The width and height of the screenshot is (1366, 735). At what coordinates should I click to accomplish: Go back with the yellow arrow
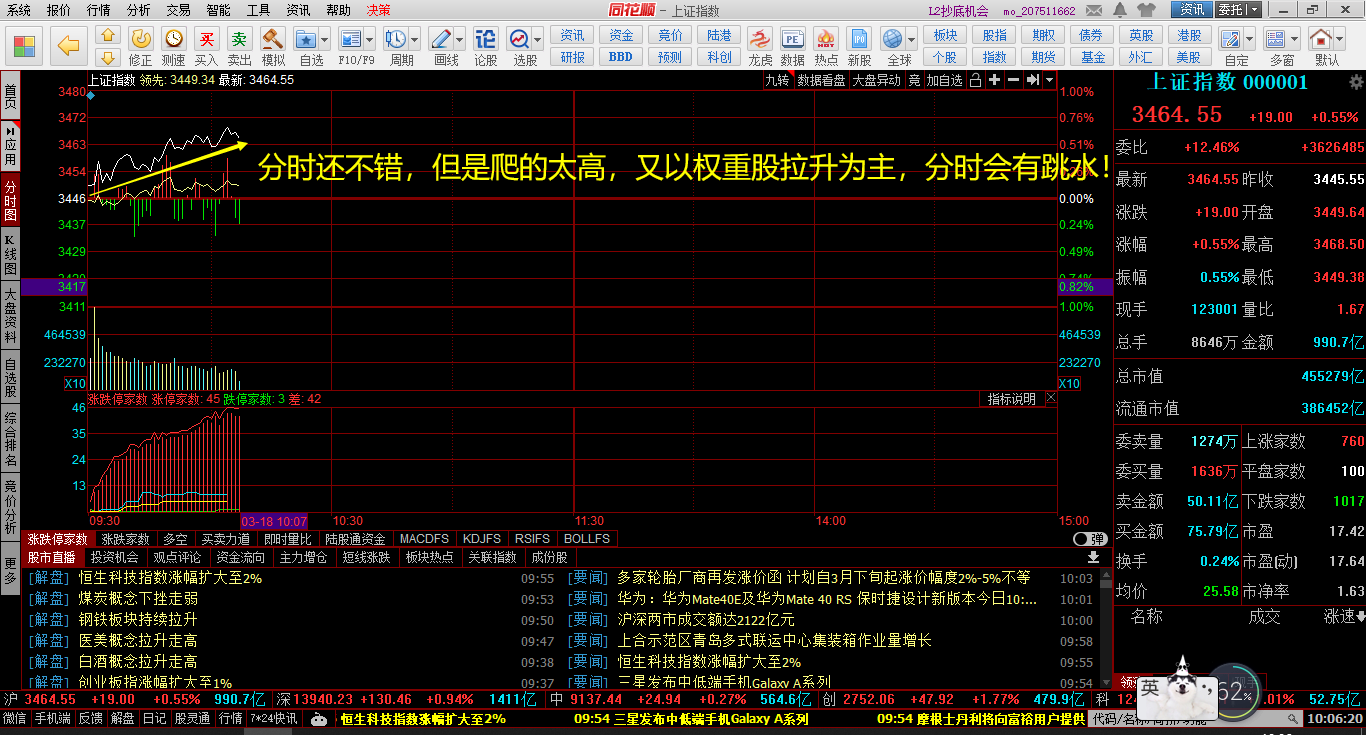pyautogui.click(x=68, y=46)
